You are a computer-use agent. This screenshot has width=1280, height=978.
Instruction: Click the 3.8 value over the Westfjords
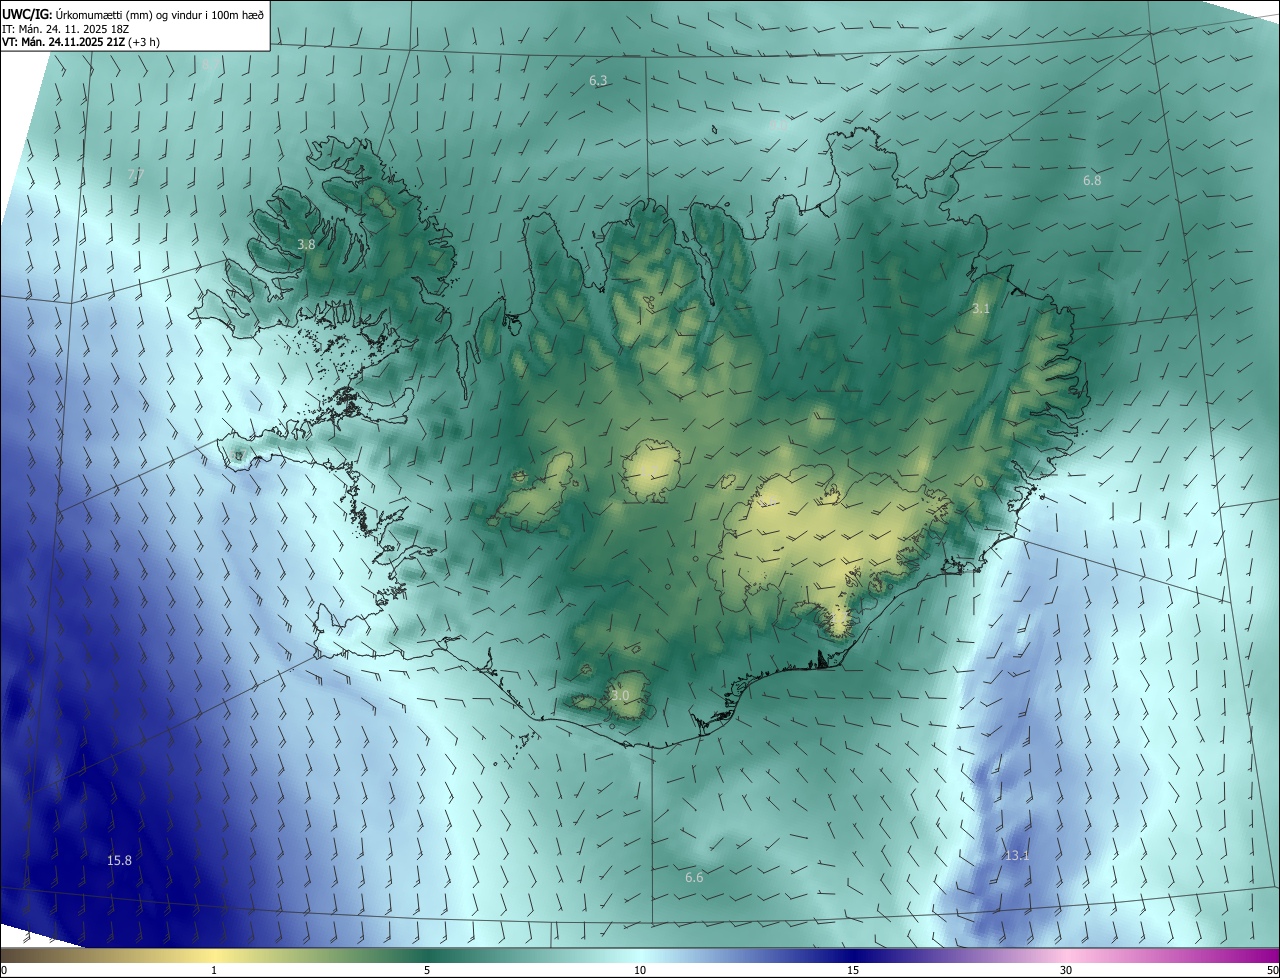[x=306, y=244]
